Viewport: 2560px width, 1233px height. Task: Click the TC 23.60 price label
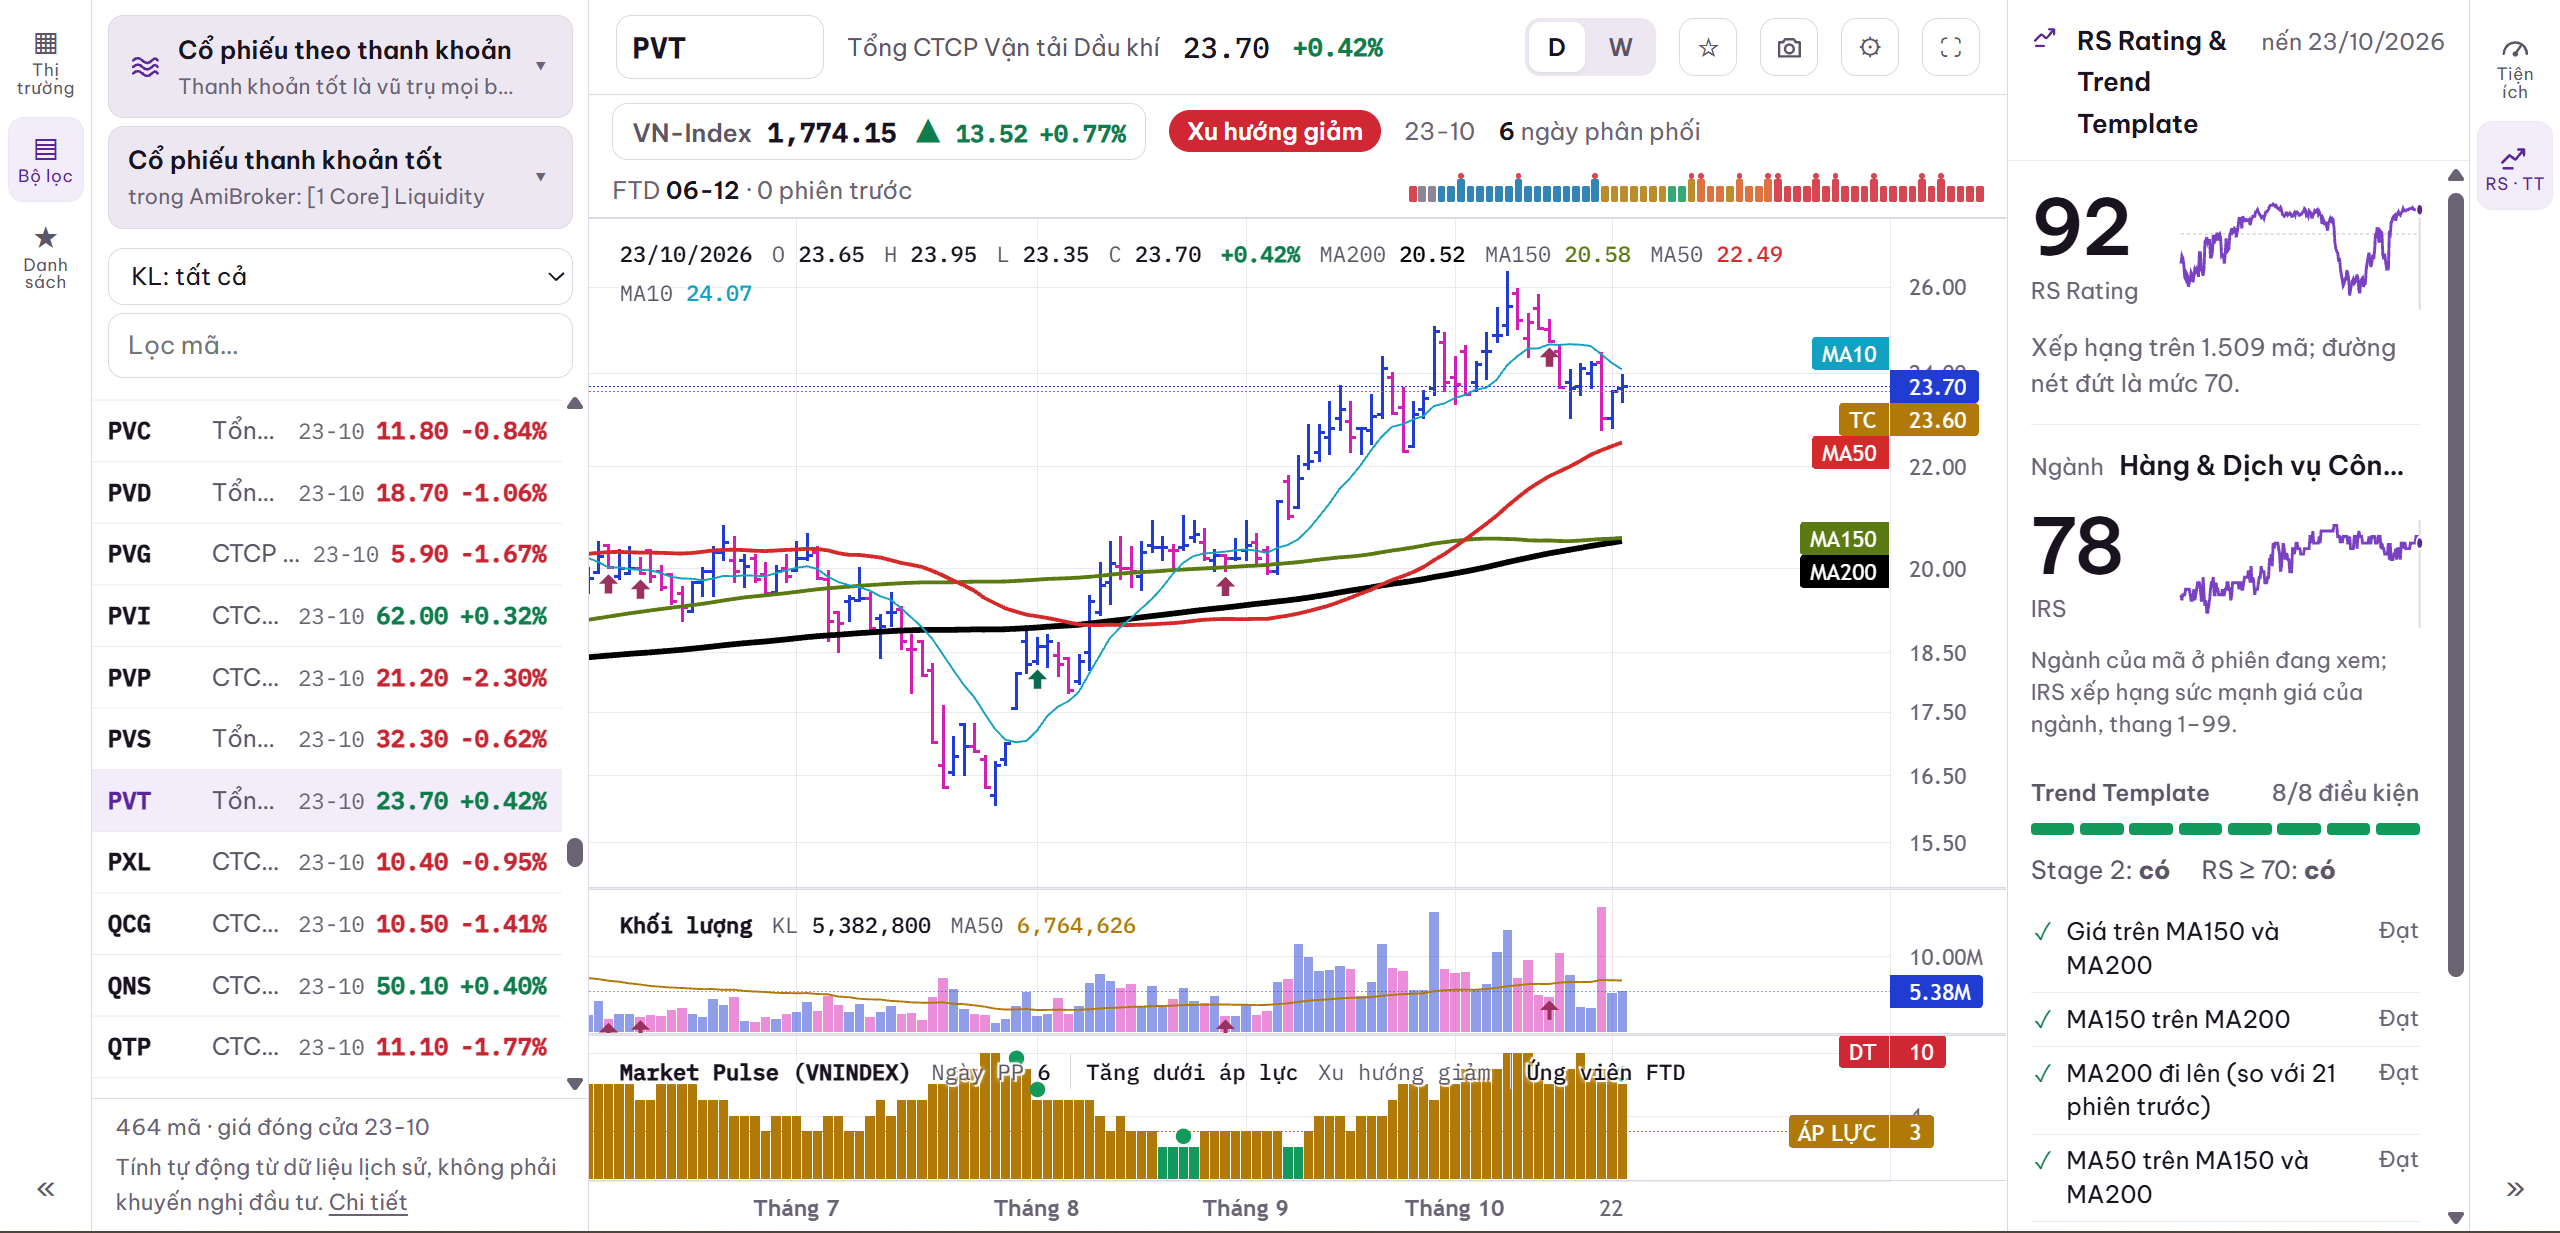tap(1909, 420)
